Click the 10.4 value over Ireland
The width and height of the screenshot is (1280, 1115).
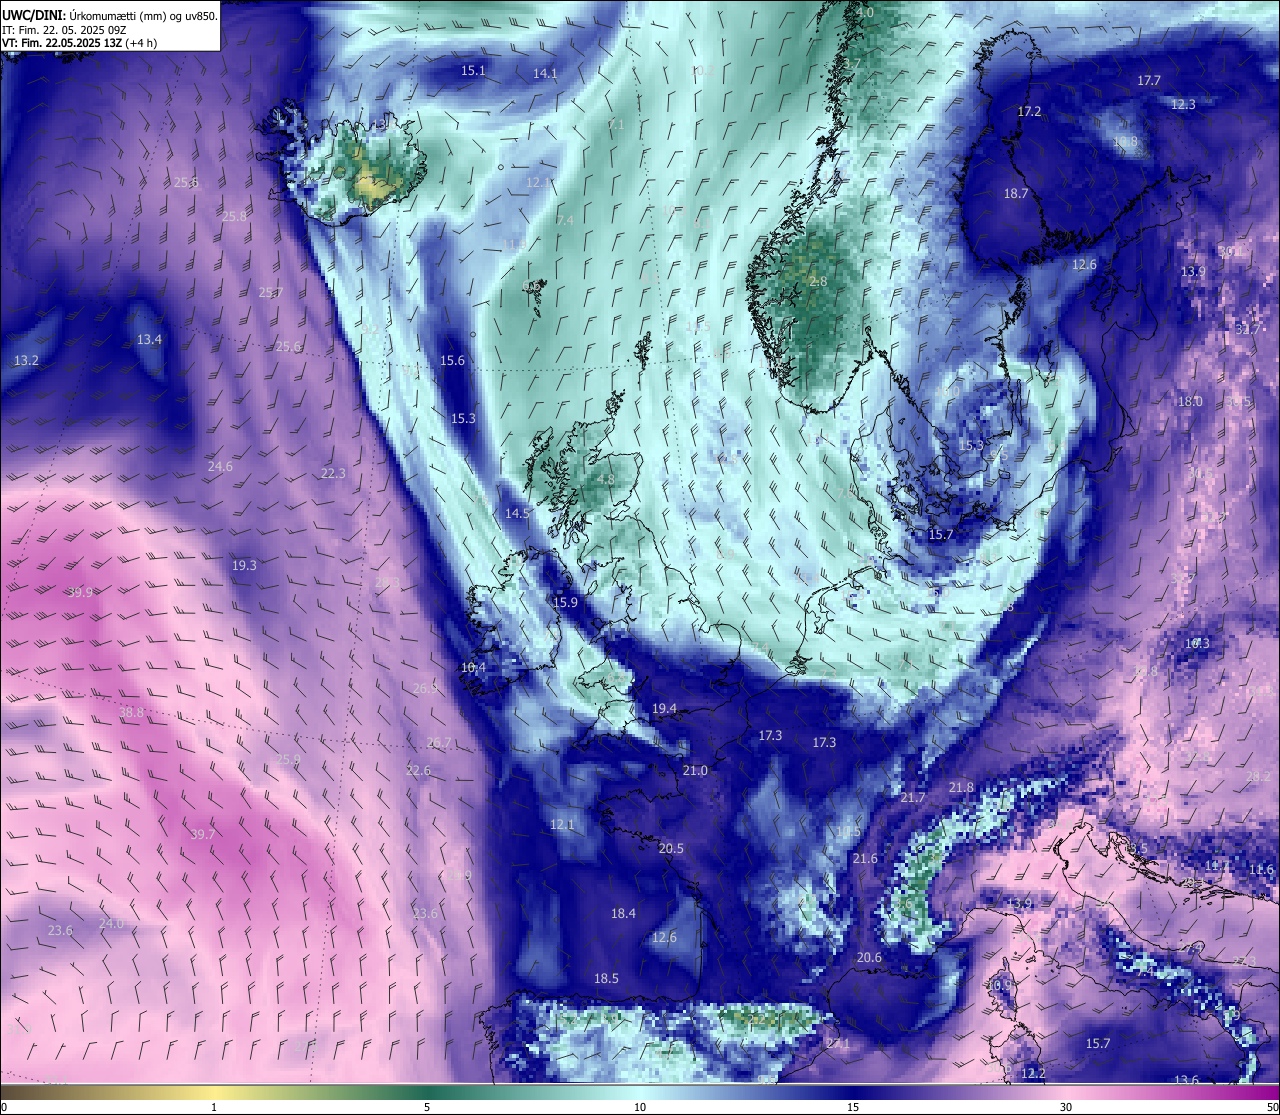(x=473, y=668)
